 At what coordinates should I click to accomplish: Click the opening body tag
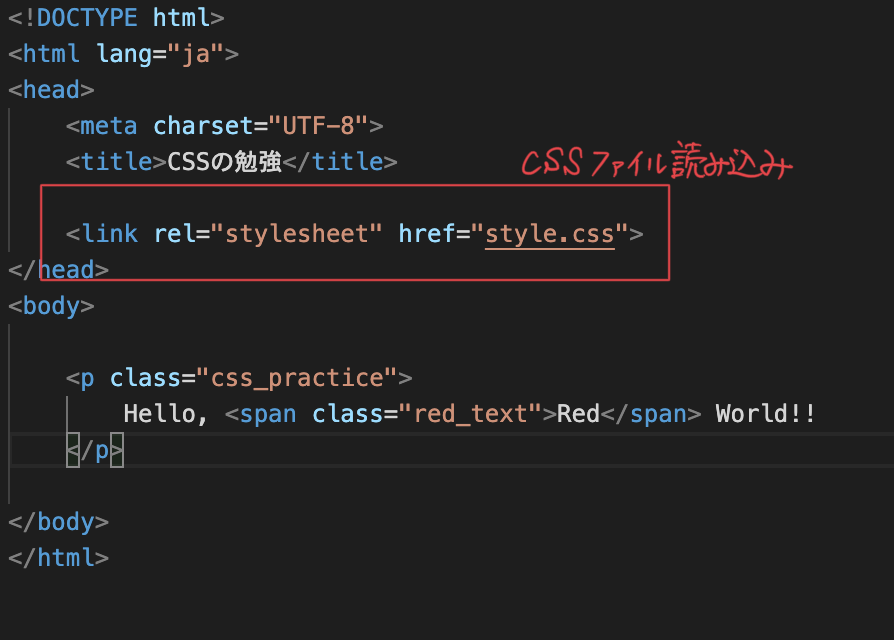(51, 306)
